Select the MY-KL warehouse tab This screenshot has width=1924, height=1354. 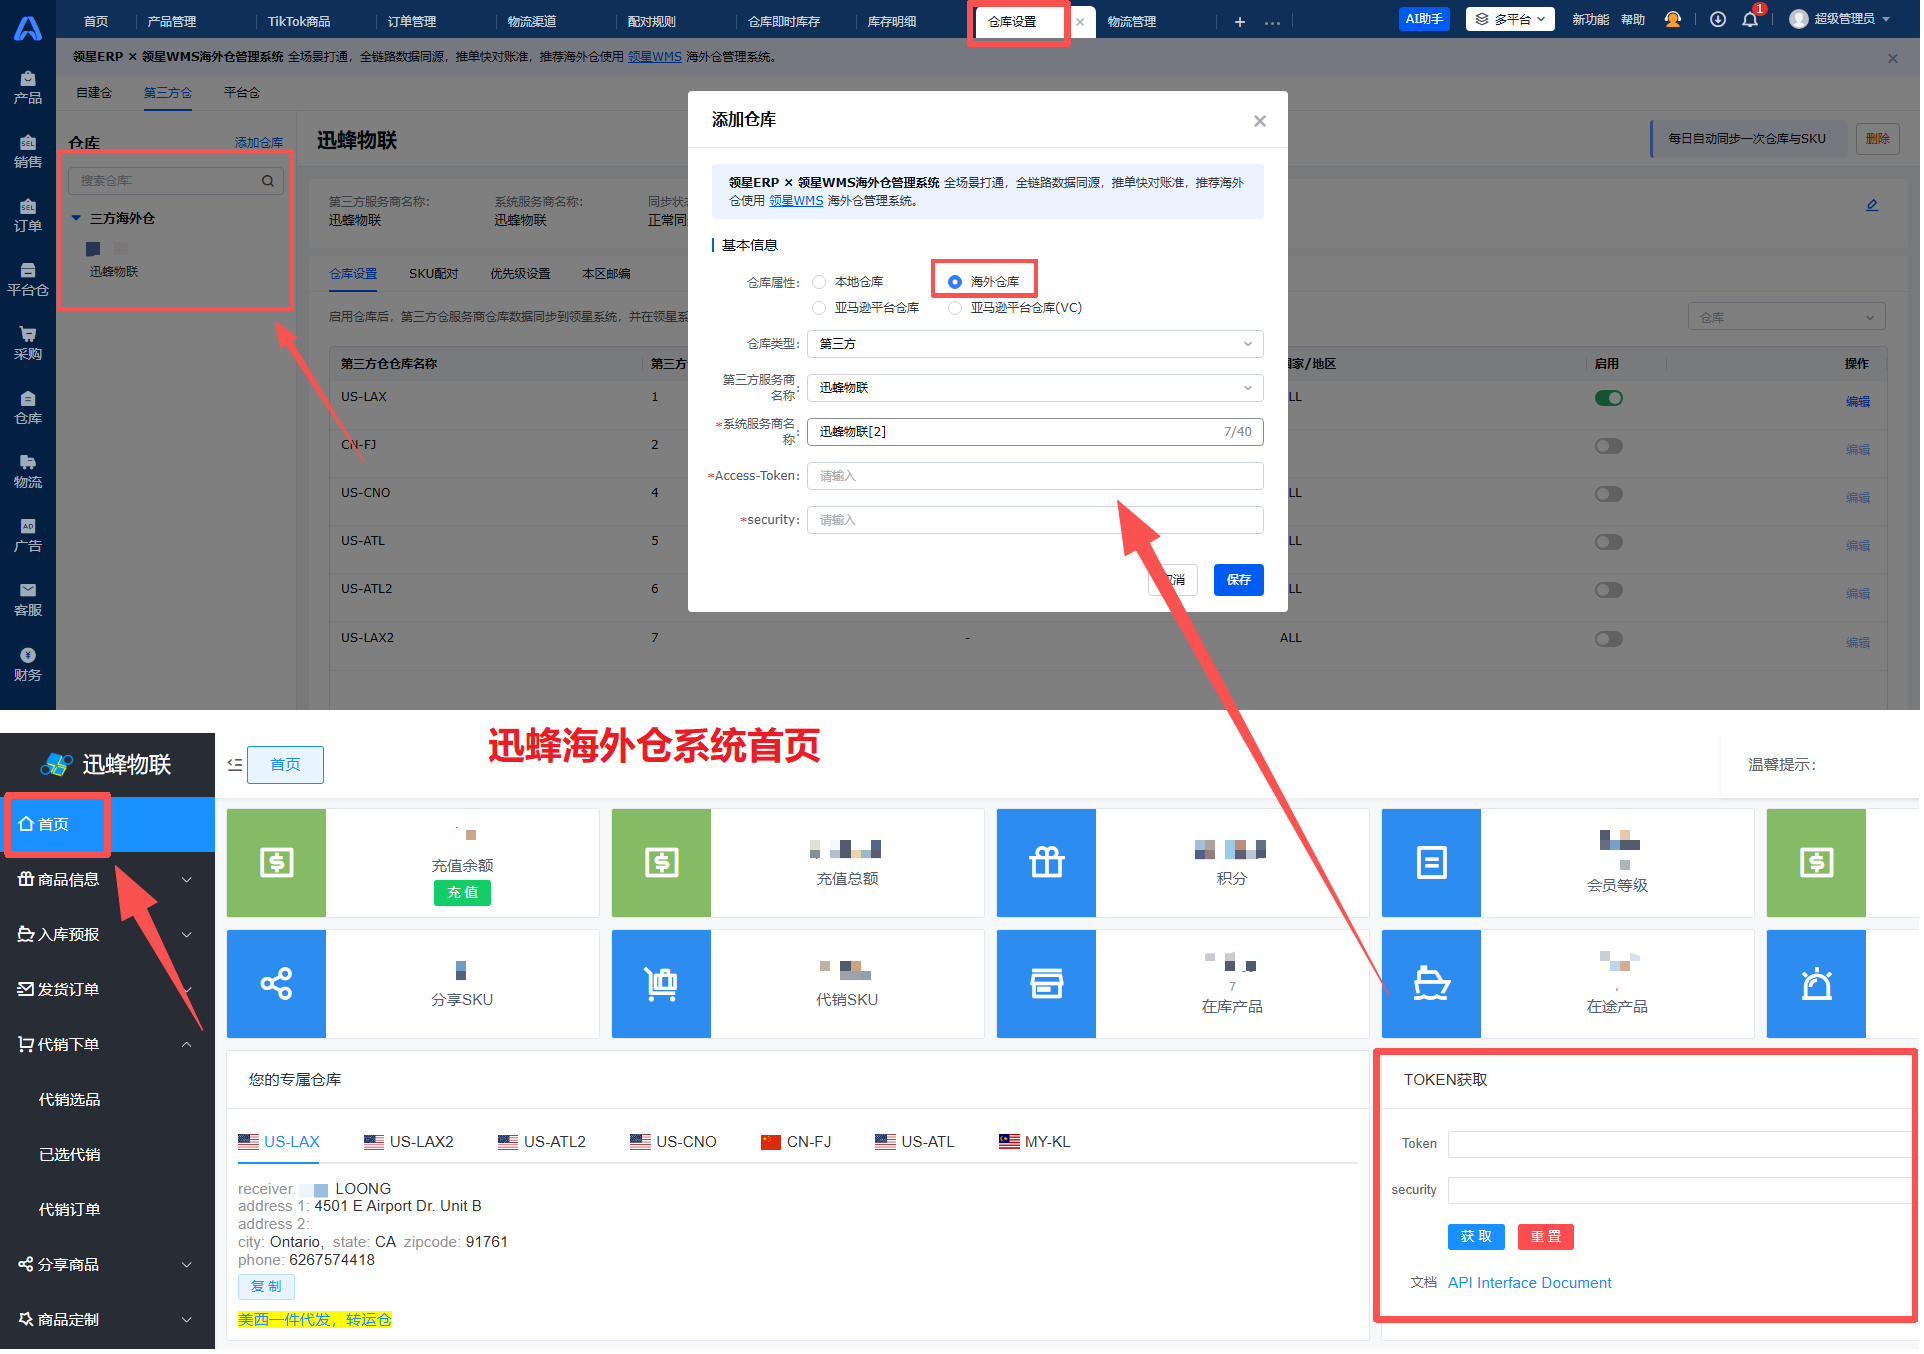tap(1035, 1142)
